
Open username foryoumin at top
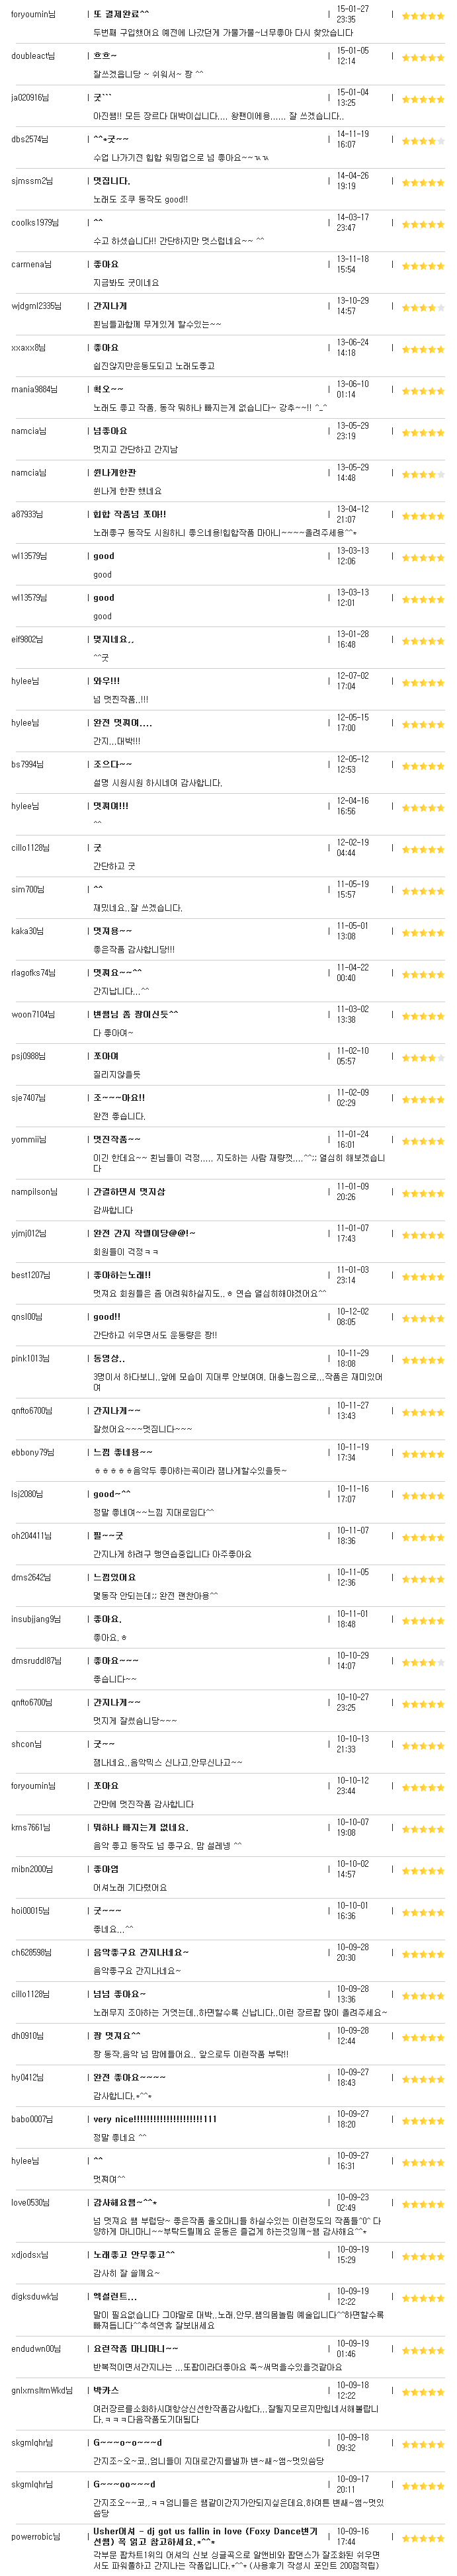click(33, 14)
